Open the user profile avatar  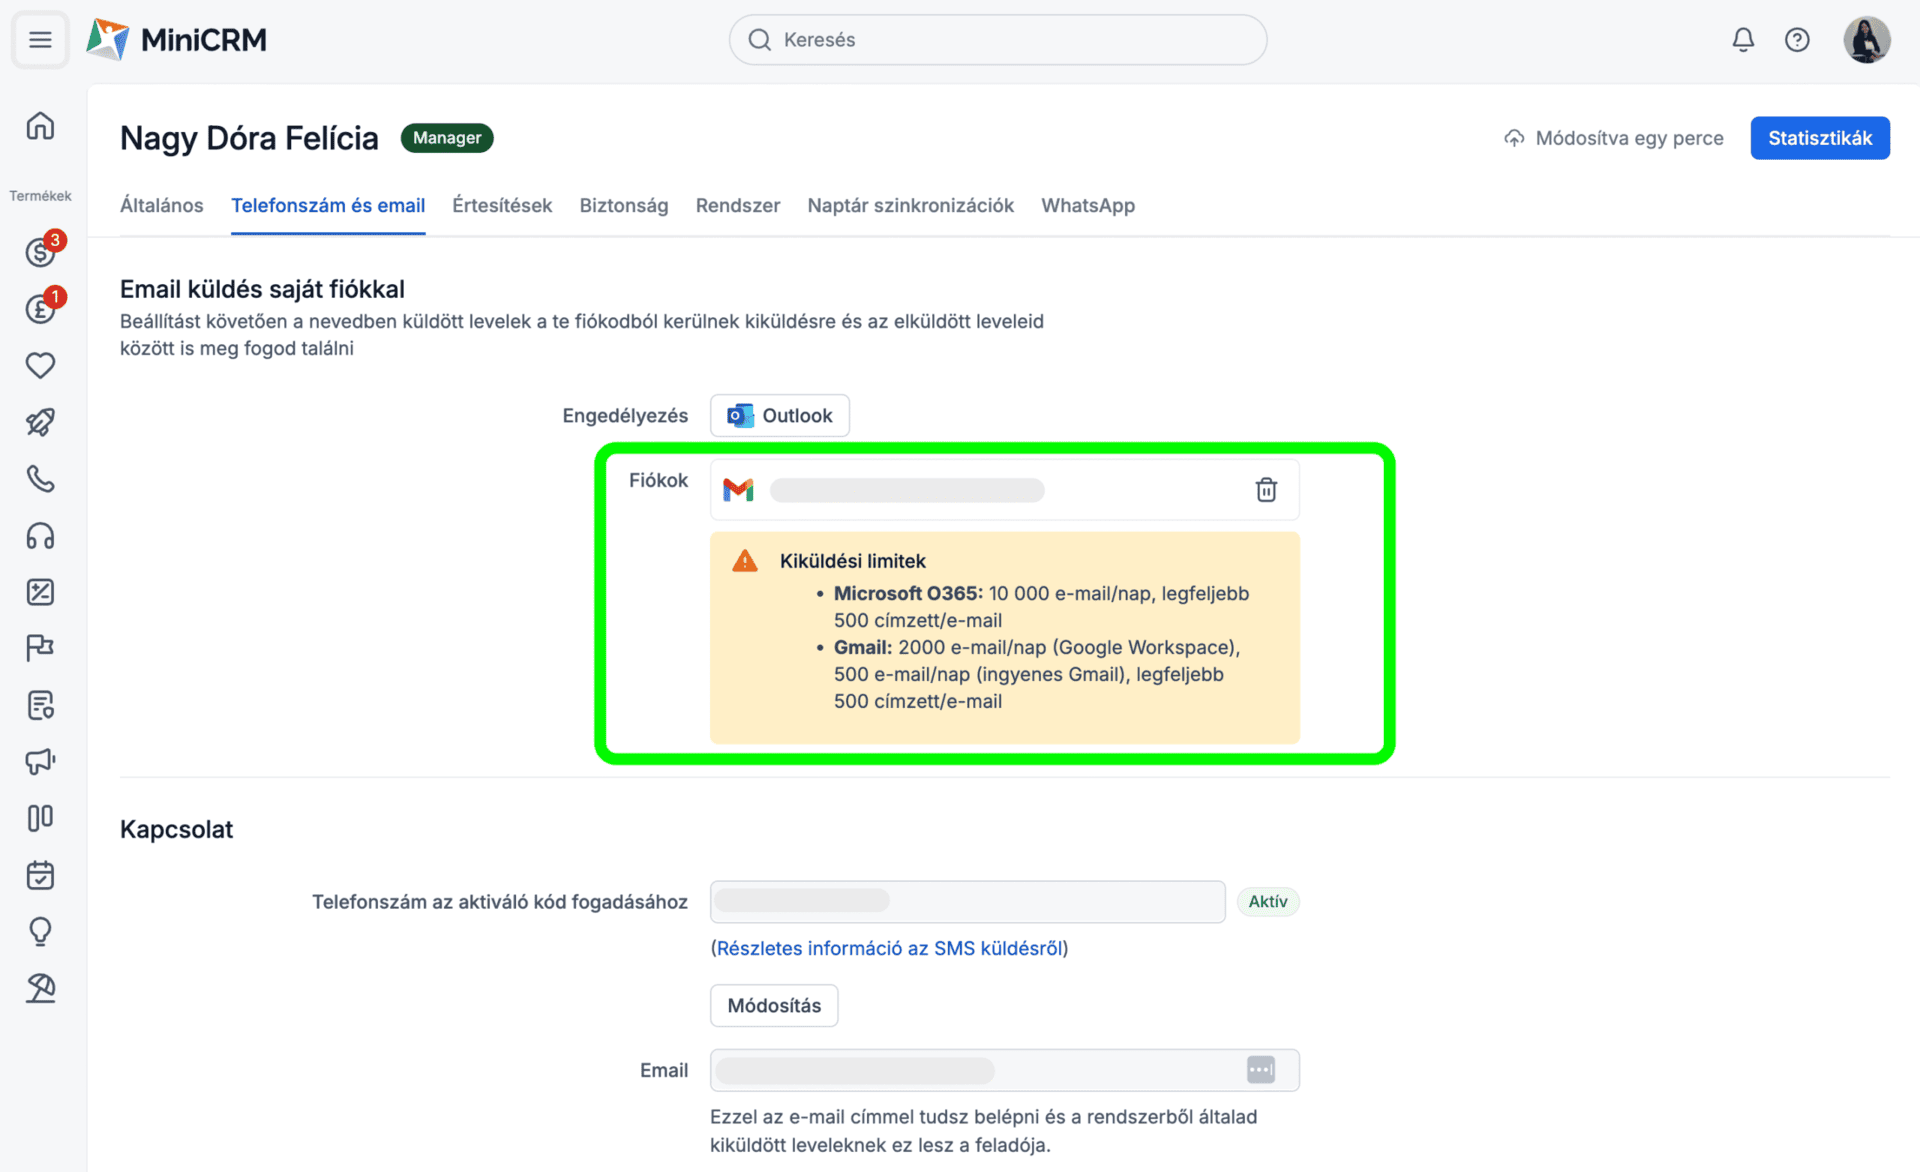[x=1866, y=40]
